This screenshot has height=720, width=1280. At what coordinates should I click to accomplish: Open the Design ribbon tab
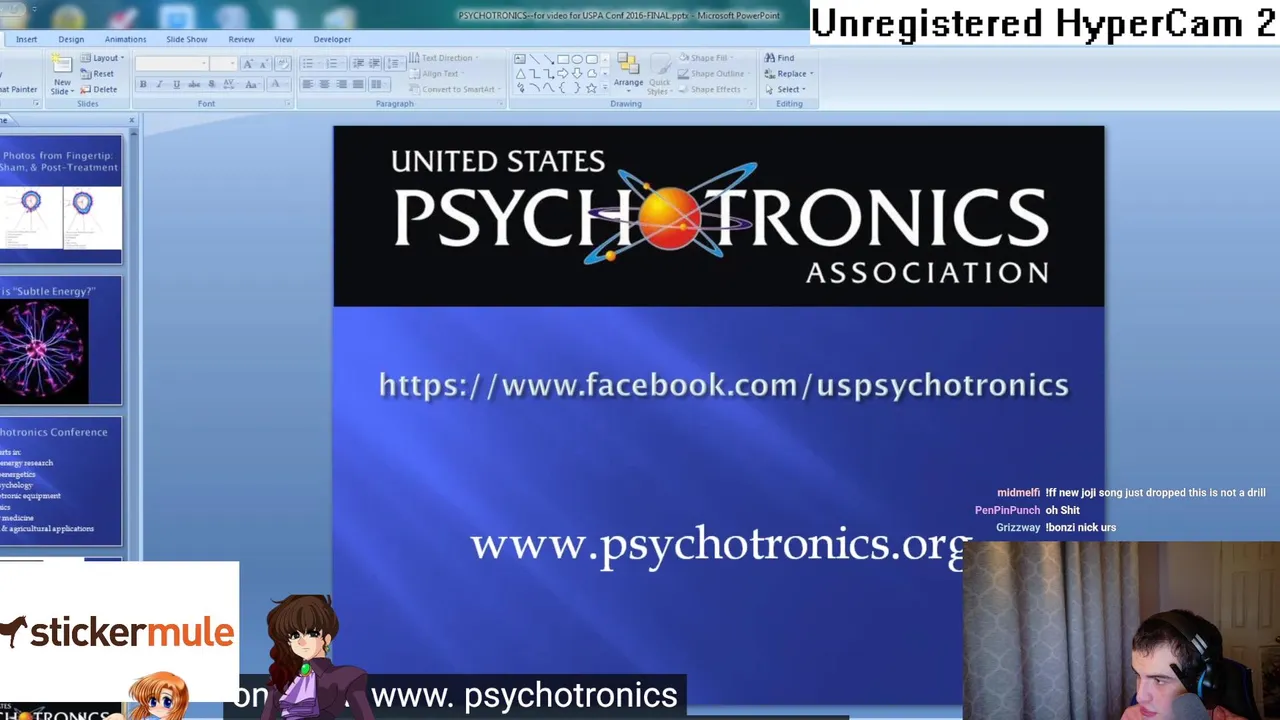pyautogui.click(x=71, y=39)
